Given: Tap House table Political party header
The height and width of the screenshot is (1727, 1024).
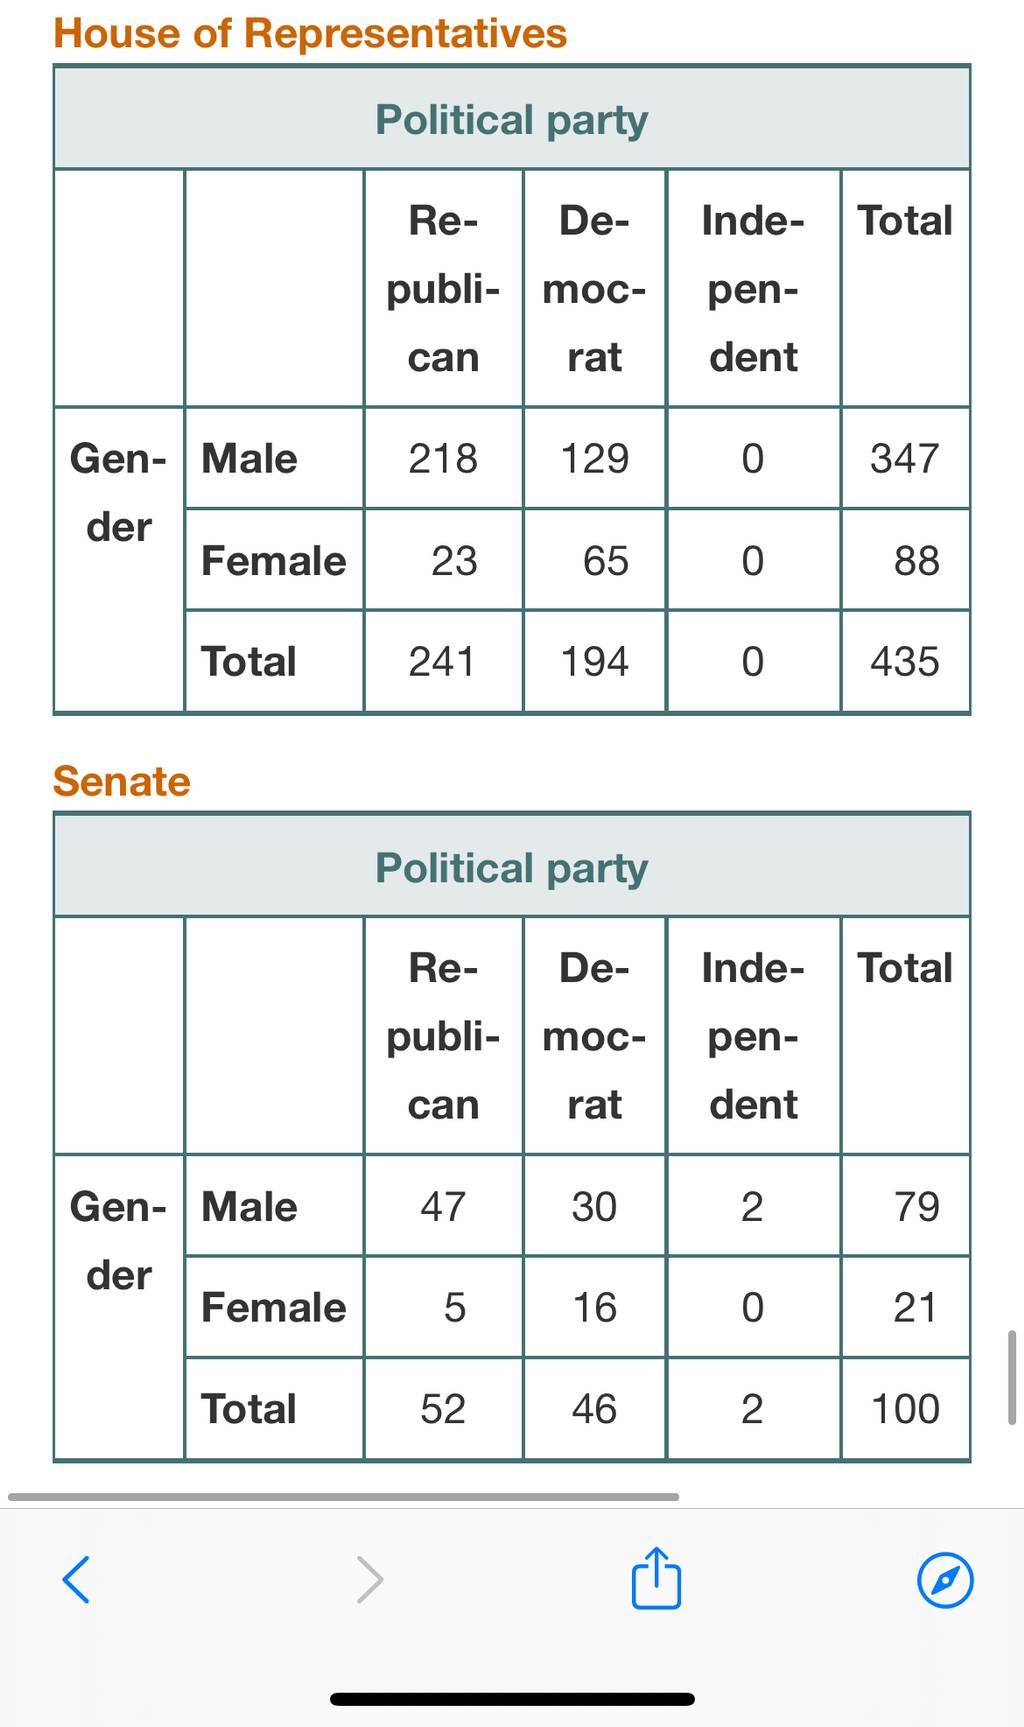Looking at the screenshot, I should pyautogui.click(x=512, y=119).
